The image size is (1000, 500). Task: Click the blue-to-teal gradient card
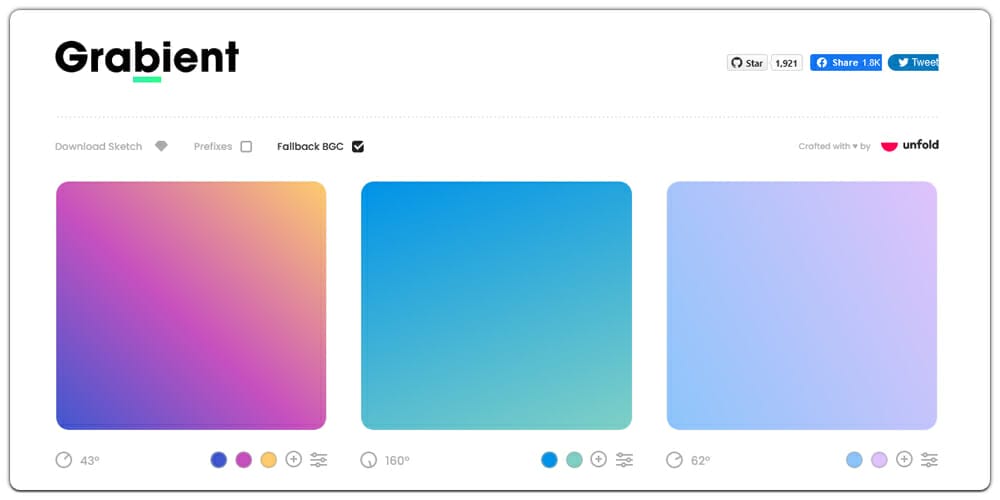(x=496, y=305)
